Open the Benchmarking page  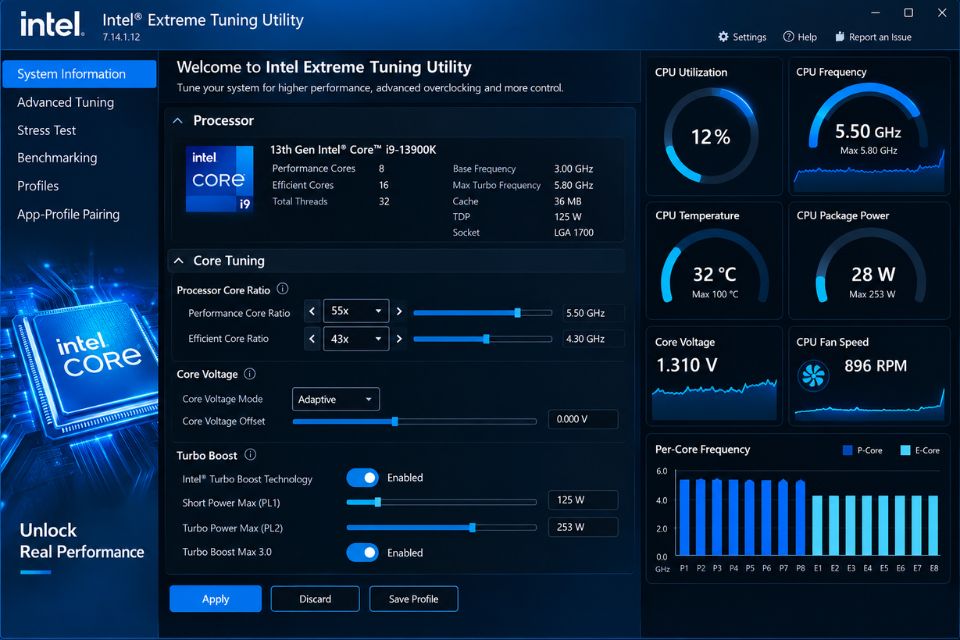[x=57, y=158]
